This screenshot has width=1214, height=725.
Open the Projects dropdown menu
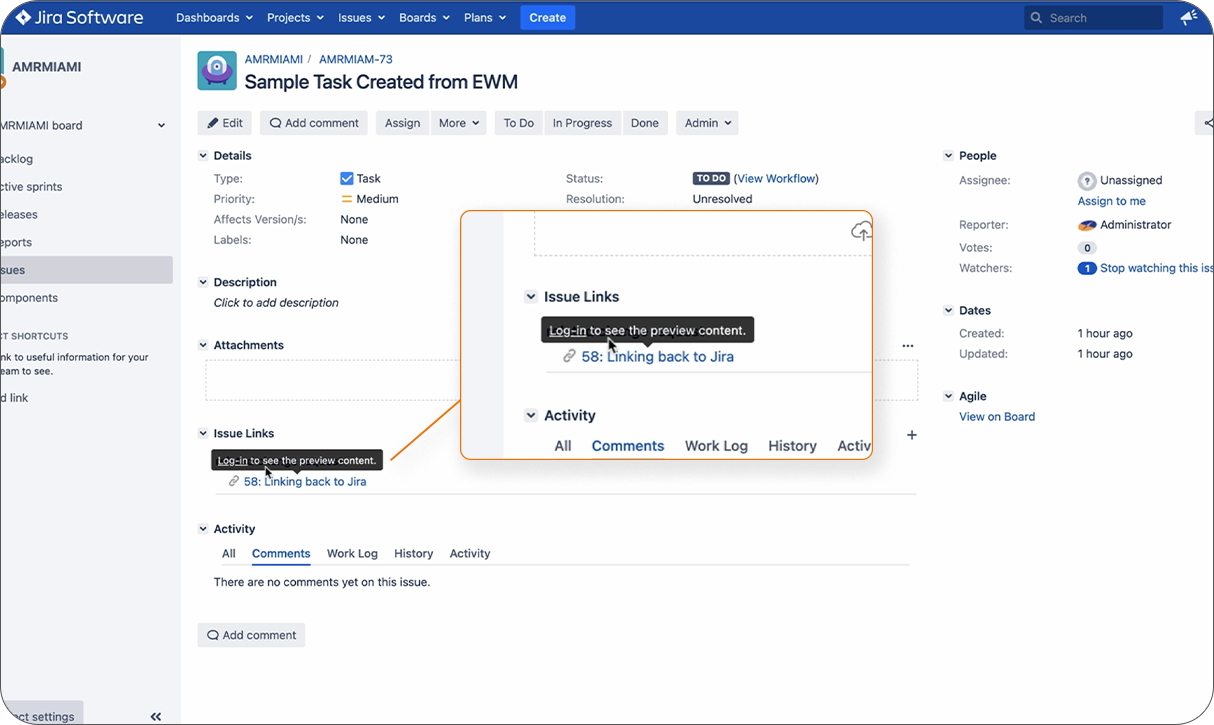(x=295, y=17)
